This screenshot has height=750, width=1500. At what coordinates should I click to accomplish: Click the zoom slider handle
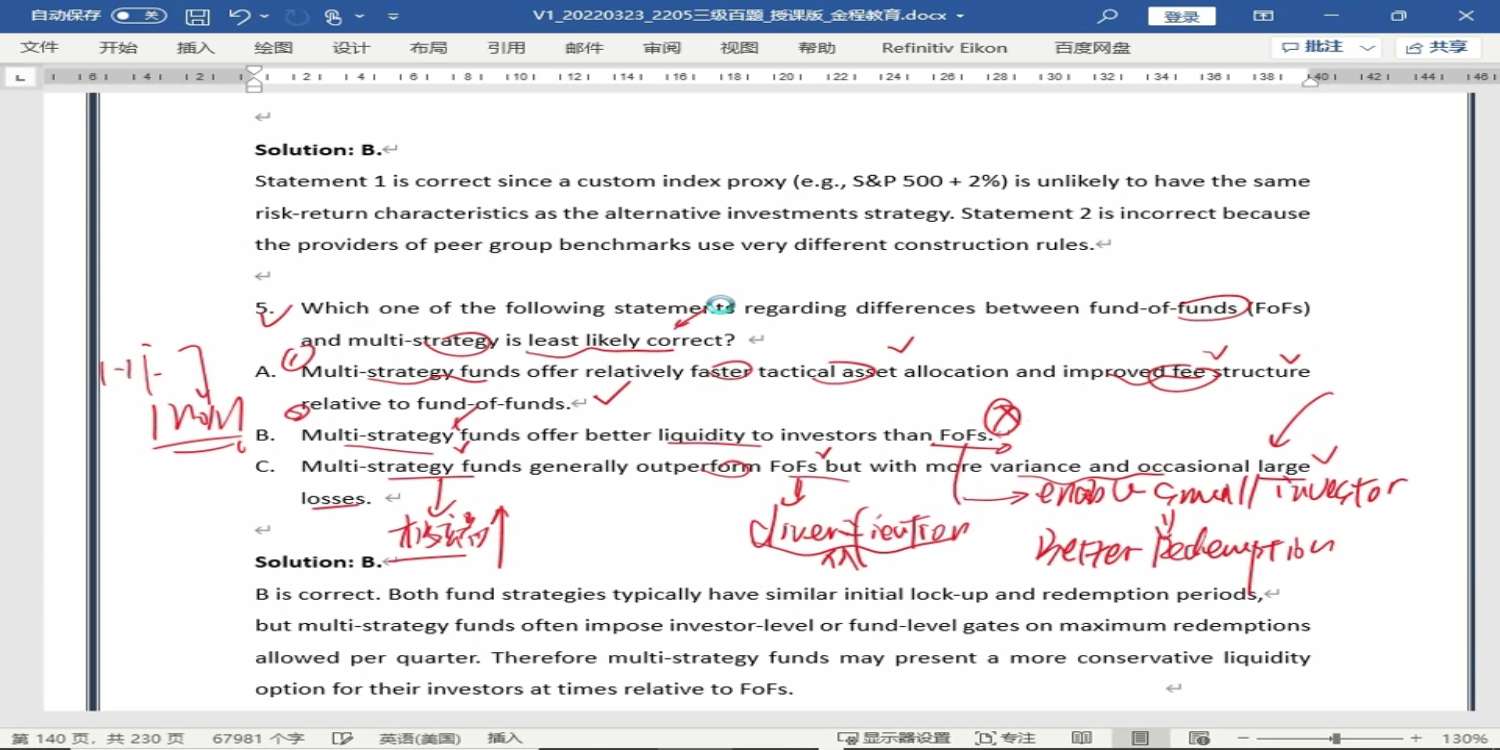(1335, 738)
